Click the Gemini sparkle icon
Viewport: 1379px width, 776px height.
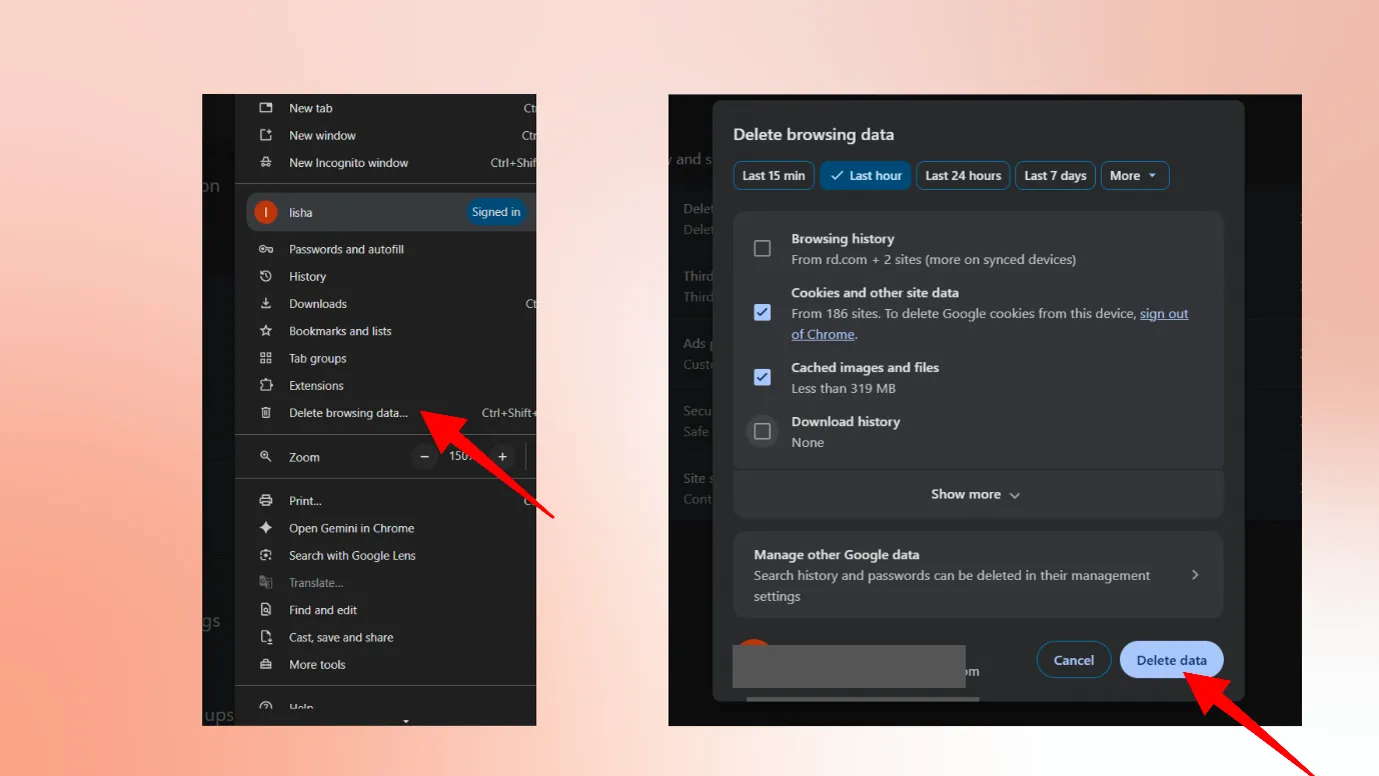coord(266,528)
